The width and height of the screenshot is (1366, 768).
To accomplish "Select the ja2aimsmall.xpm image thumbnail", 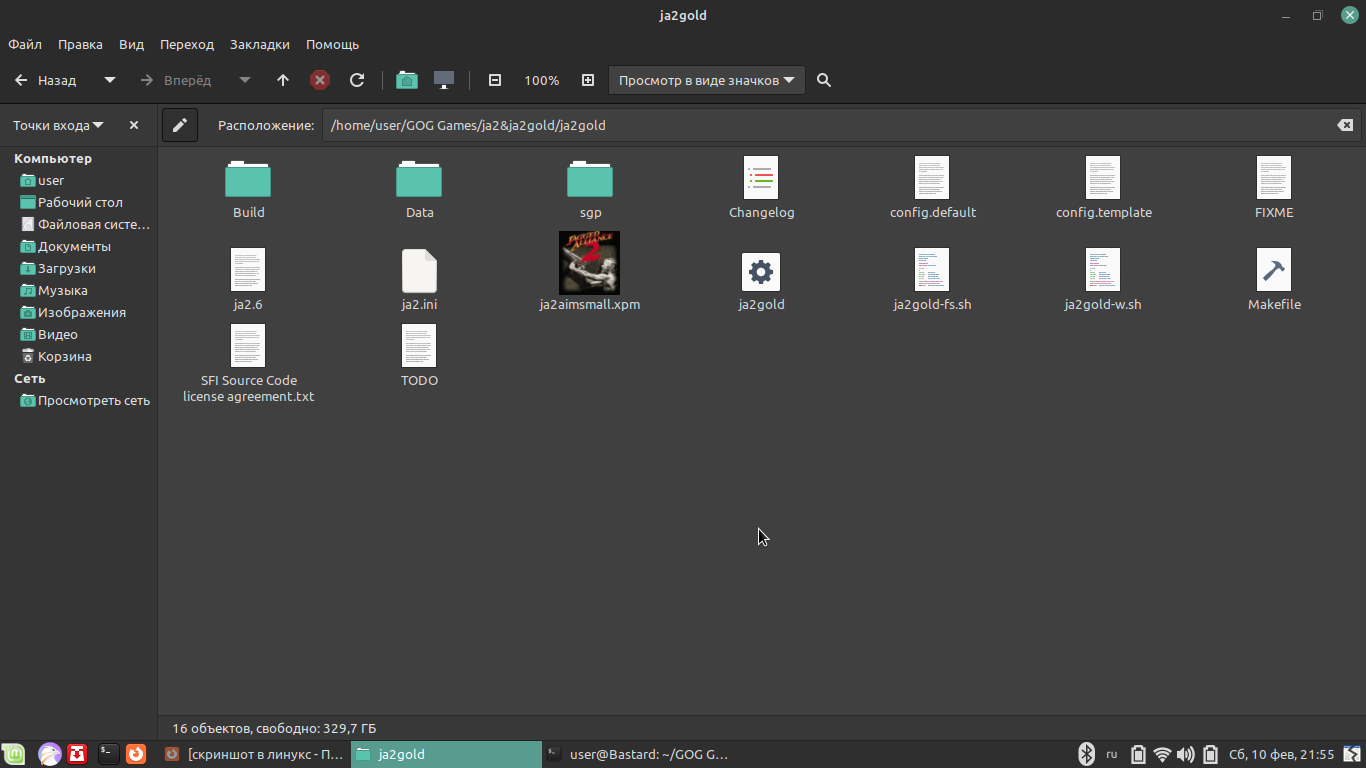I will click(x=589, y=263).
